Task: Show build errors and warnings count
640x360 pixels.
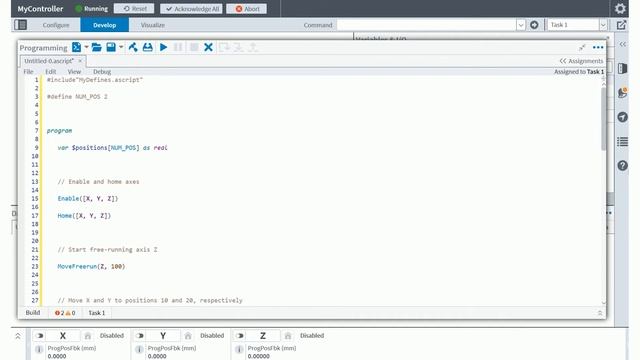Action: click(65, 313)
